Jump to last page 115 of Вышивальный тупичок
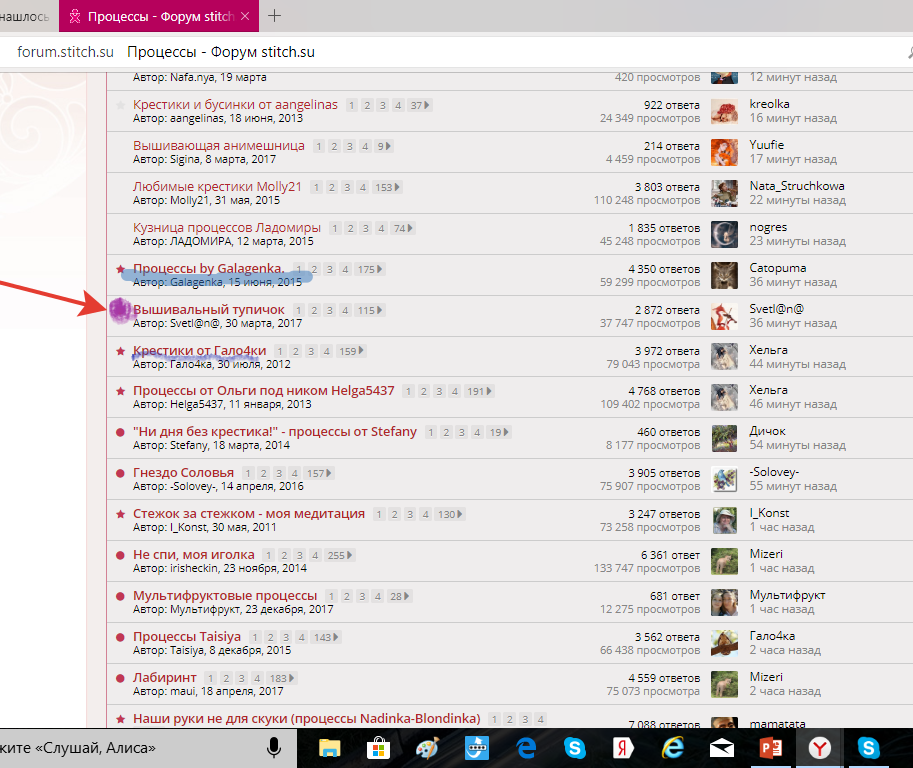The width and height of the screenshot is (913, 768). (x=369, y=311)
